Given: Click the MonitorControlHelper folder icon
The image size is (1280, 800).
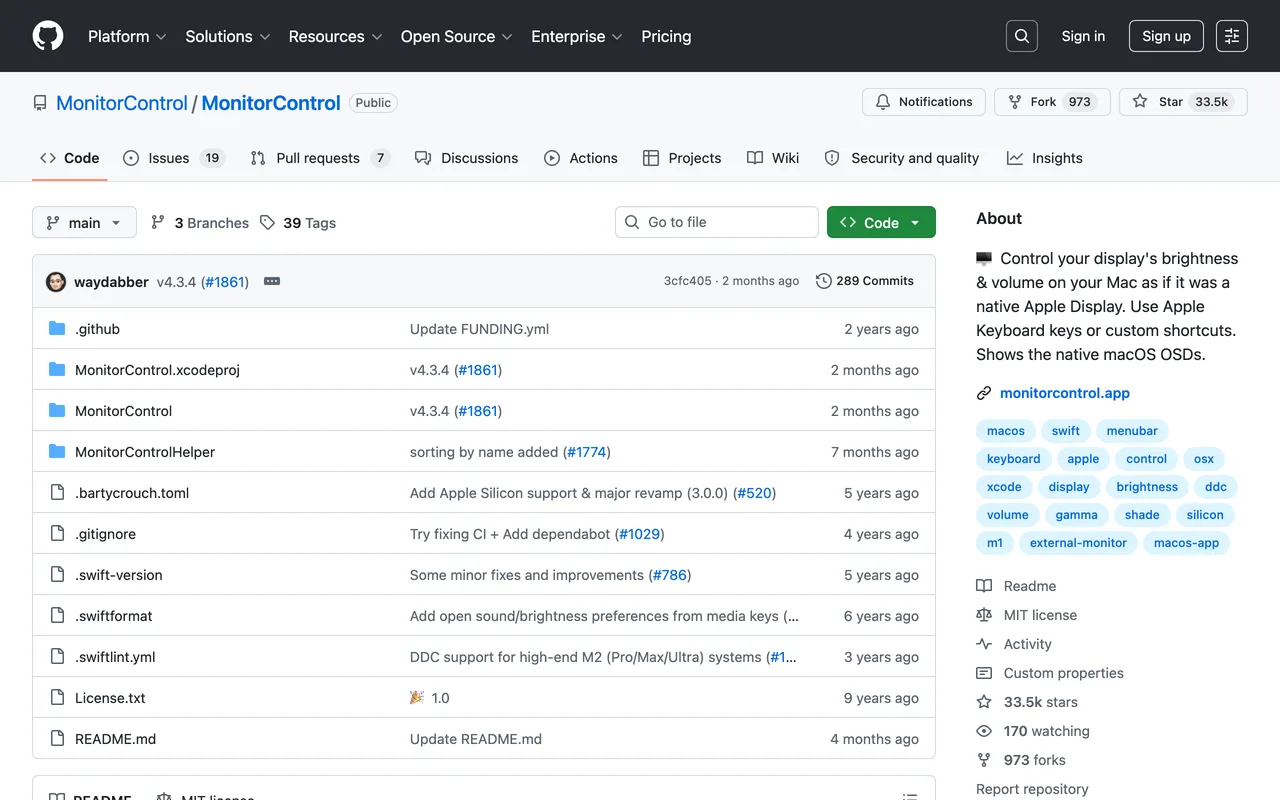Looking at the screenshot, I should pos(57,452).
